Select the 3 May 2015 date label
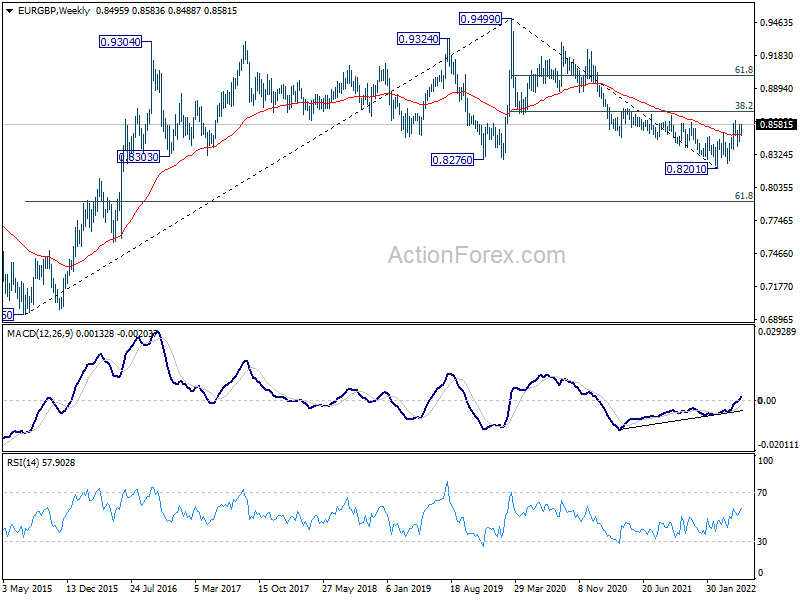The image size is (800, 600). pos(28,589)
